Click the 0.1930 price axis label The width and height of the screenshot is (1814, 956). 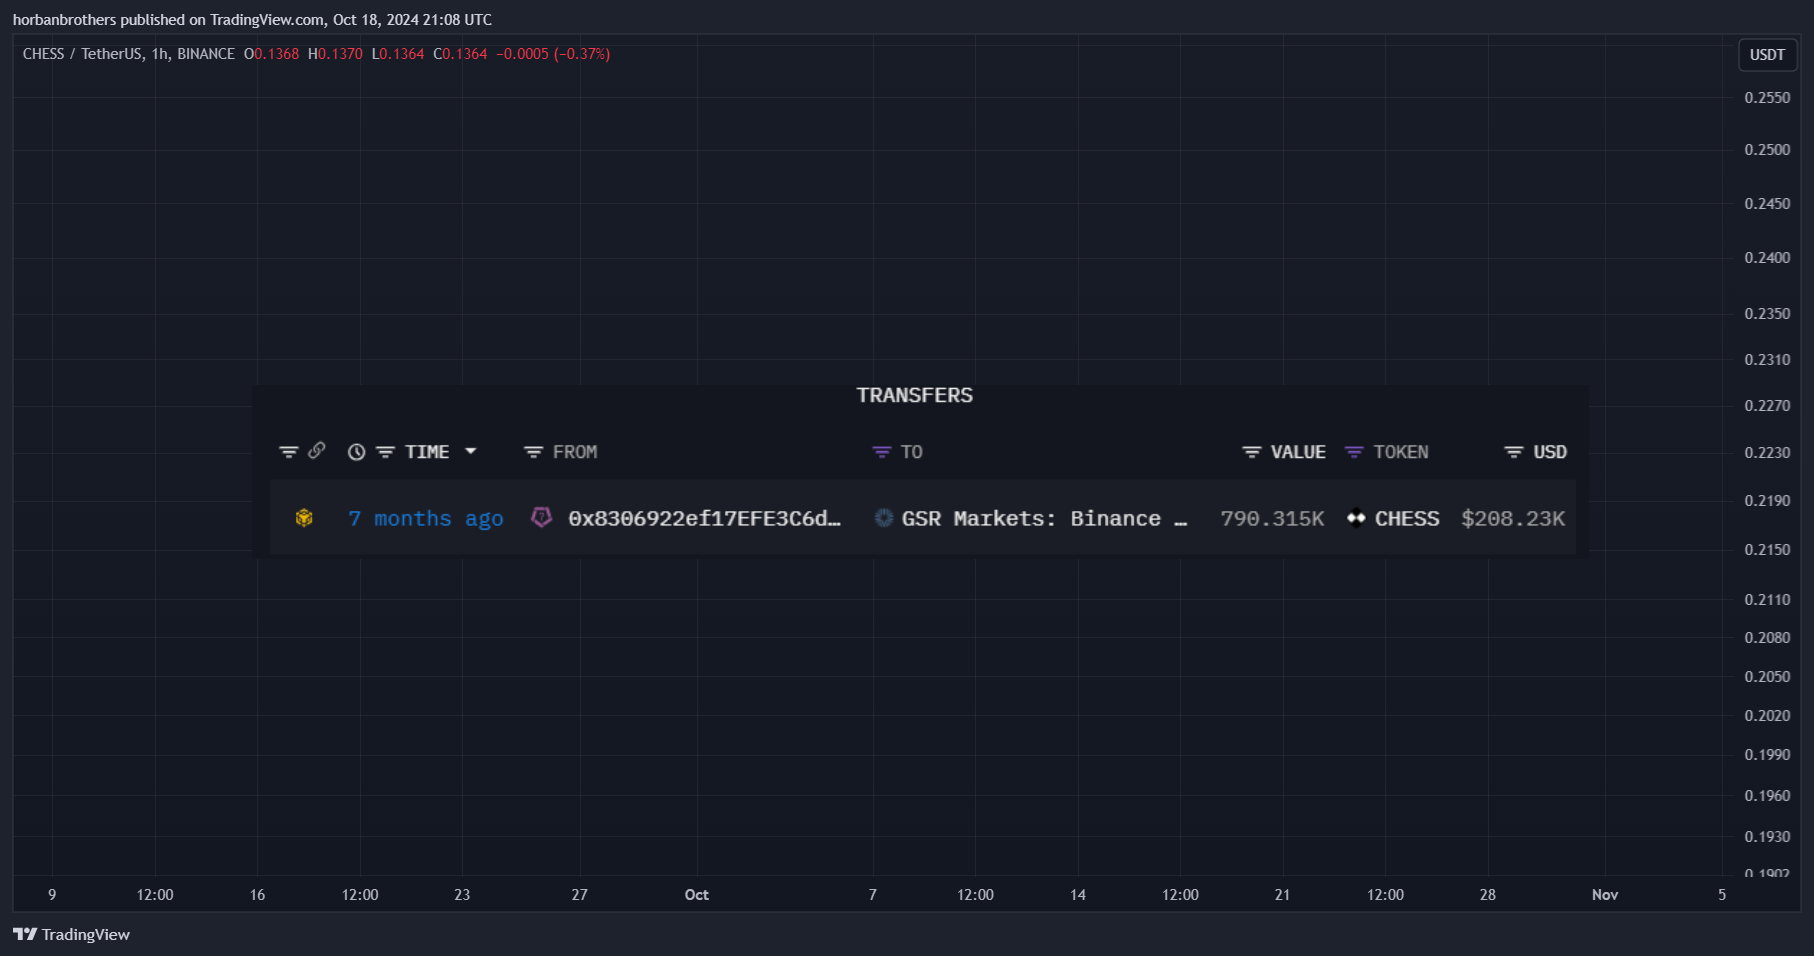[x=1767, y=837]
